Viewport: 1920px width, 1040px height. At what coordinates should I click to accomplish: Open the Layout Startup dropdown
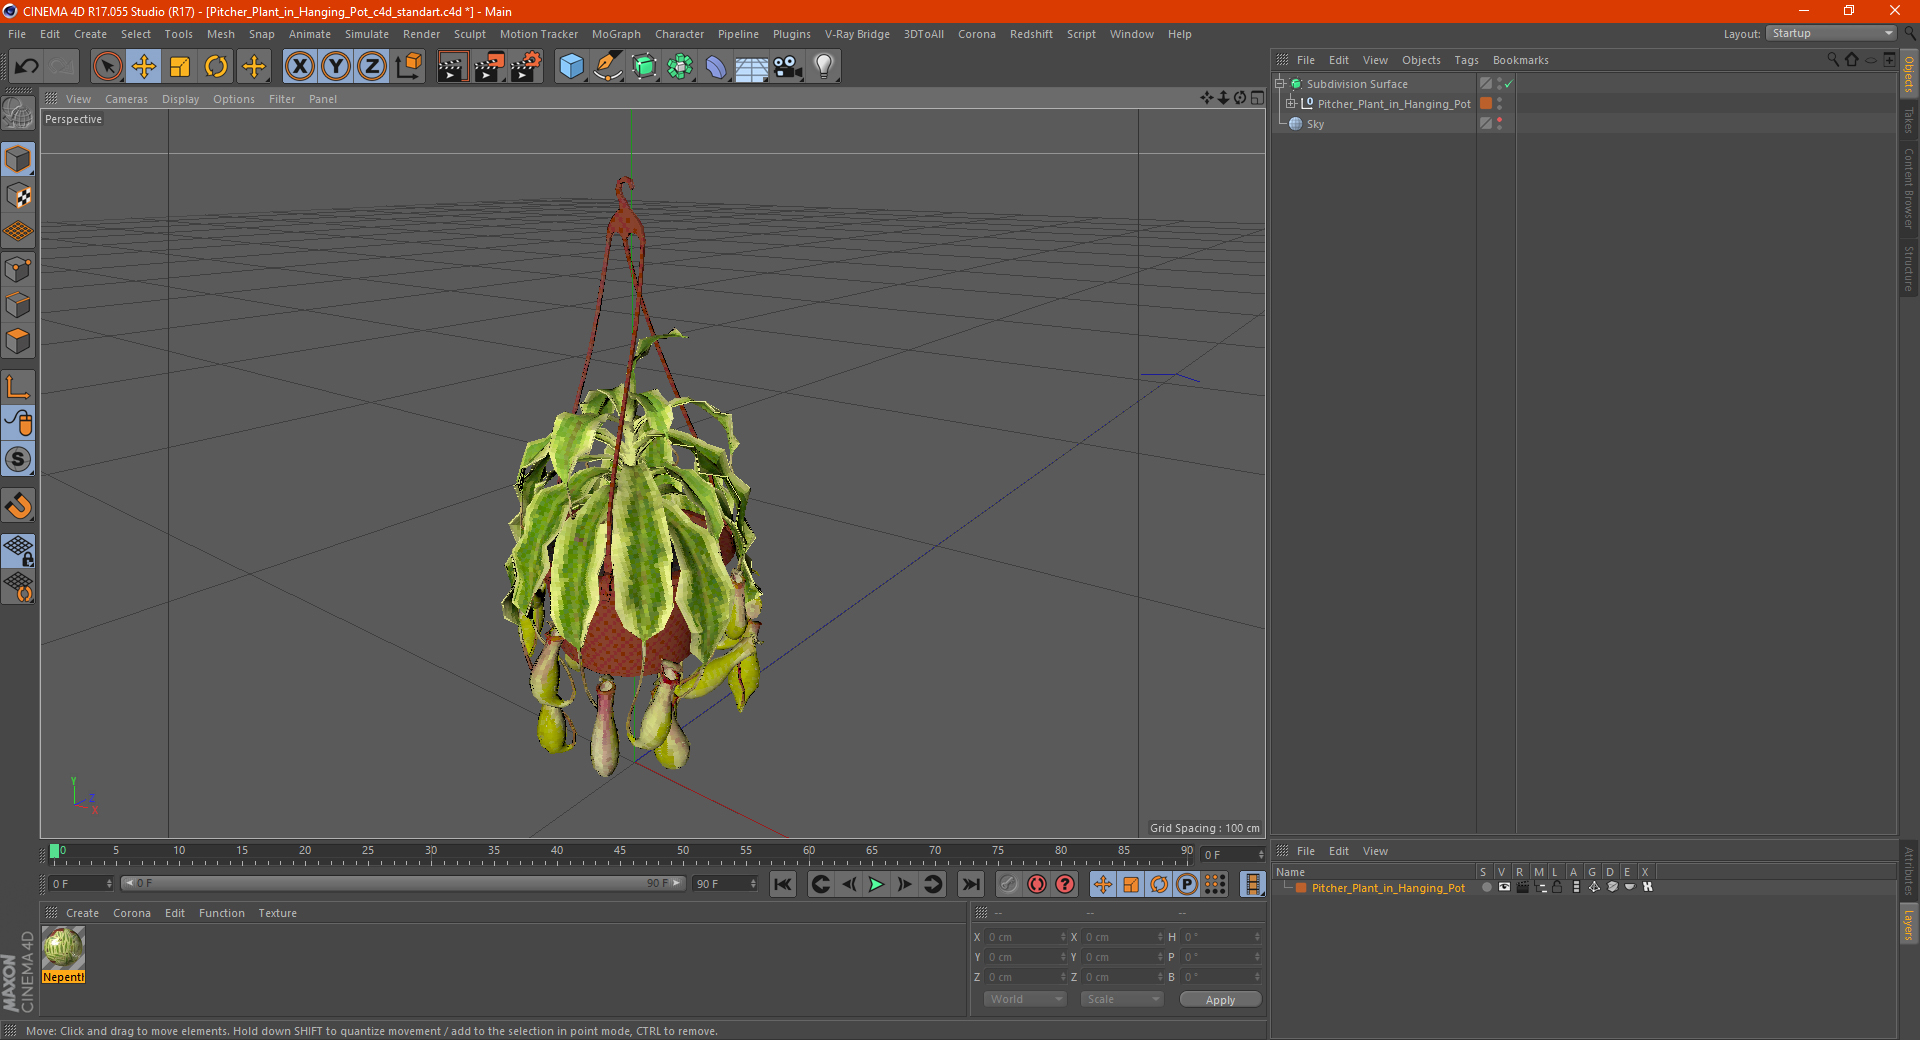pos(1832,34)
